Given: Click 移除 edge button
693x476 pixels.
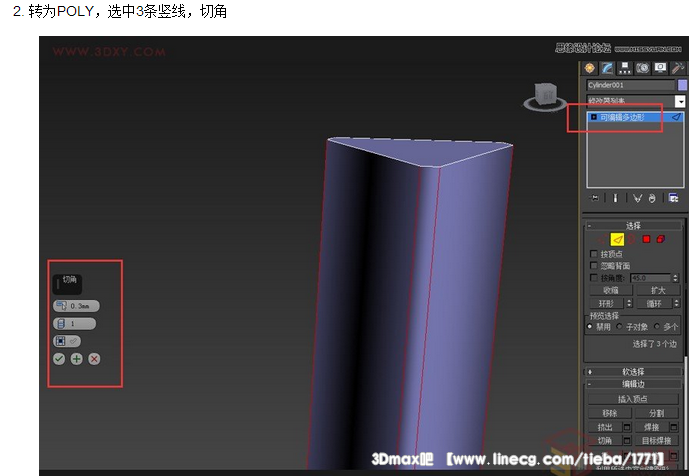Looking at the screenshot, I should coord(610,413).
